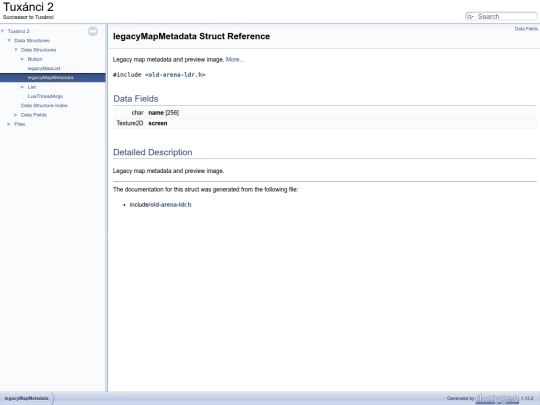
Task: Open old-arena-ldr.h include link
Action: 175,75
